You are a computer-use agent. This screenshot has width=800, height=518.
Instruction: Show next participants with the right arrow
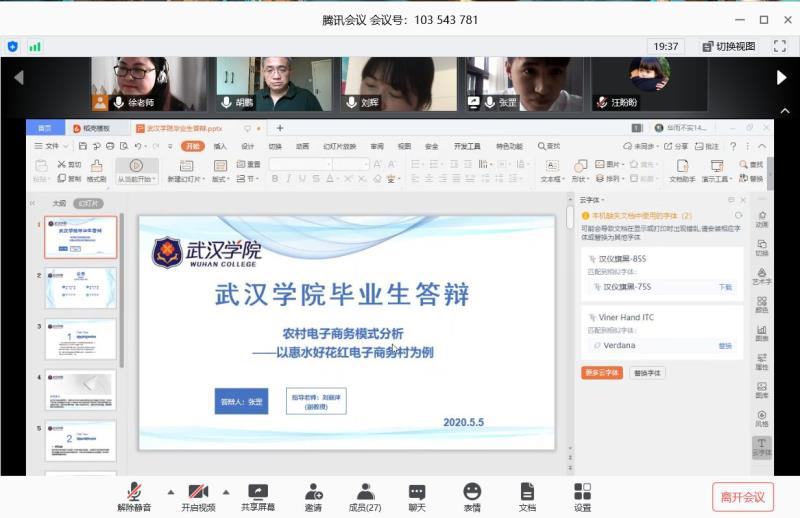[x=782, y=77]
